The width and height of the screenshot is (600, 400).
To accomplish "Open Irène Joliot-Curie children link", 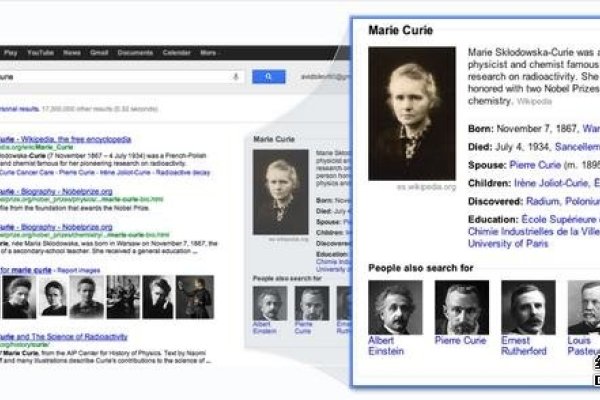I will pos(551,183).
